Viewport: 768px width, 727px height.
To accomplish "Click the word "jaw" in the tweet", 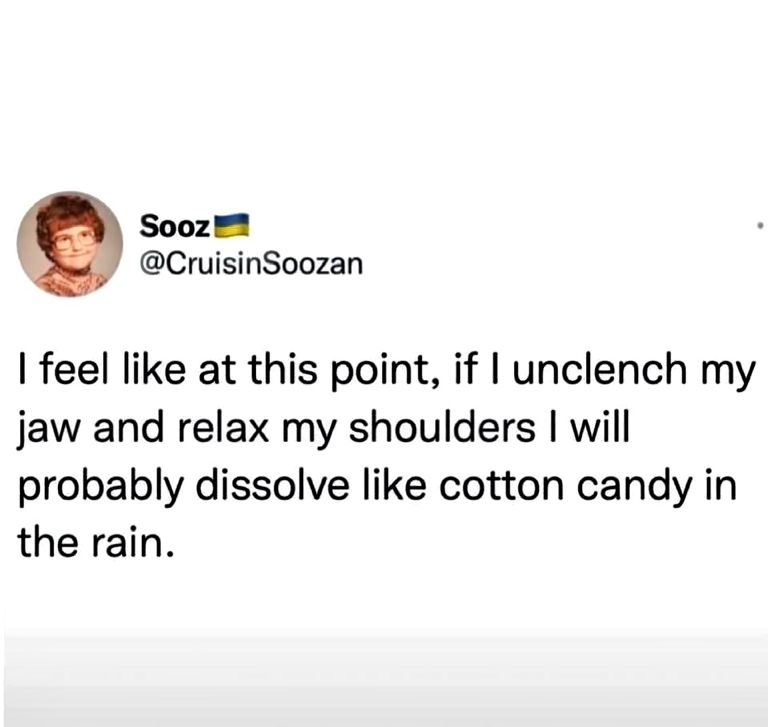I will (x=44, y=430).
